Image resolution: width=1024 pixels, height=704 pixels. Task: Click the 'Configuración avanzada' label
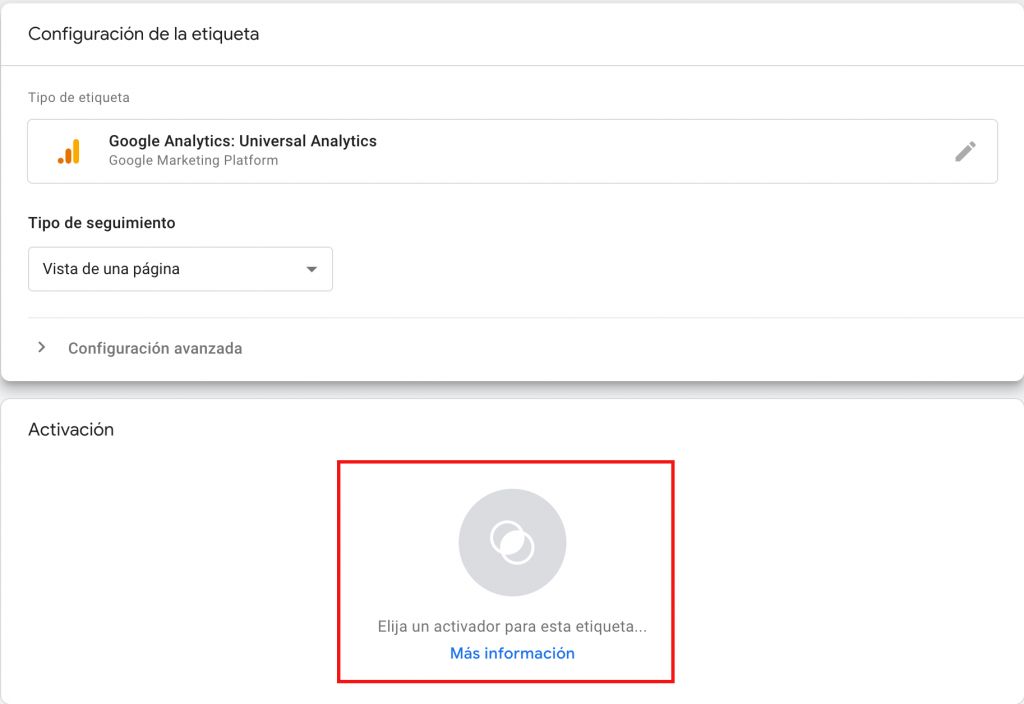point(155,348)
